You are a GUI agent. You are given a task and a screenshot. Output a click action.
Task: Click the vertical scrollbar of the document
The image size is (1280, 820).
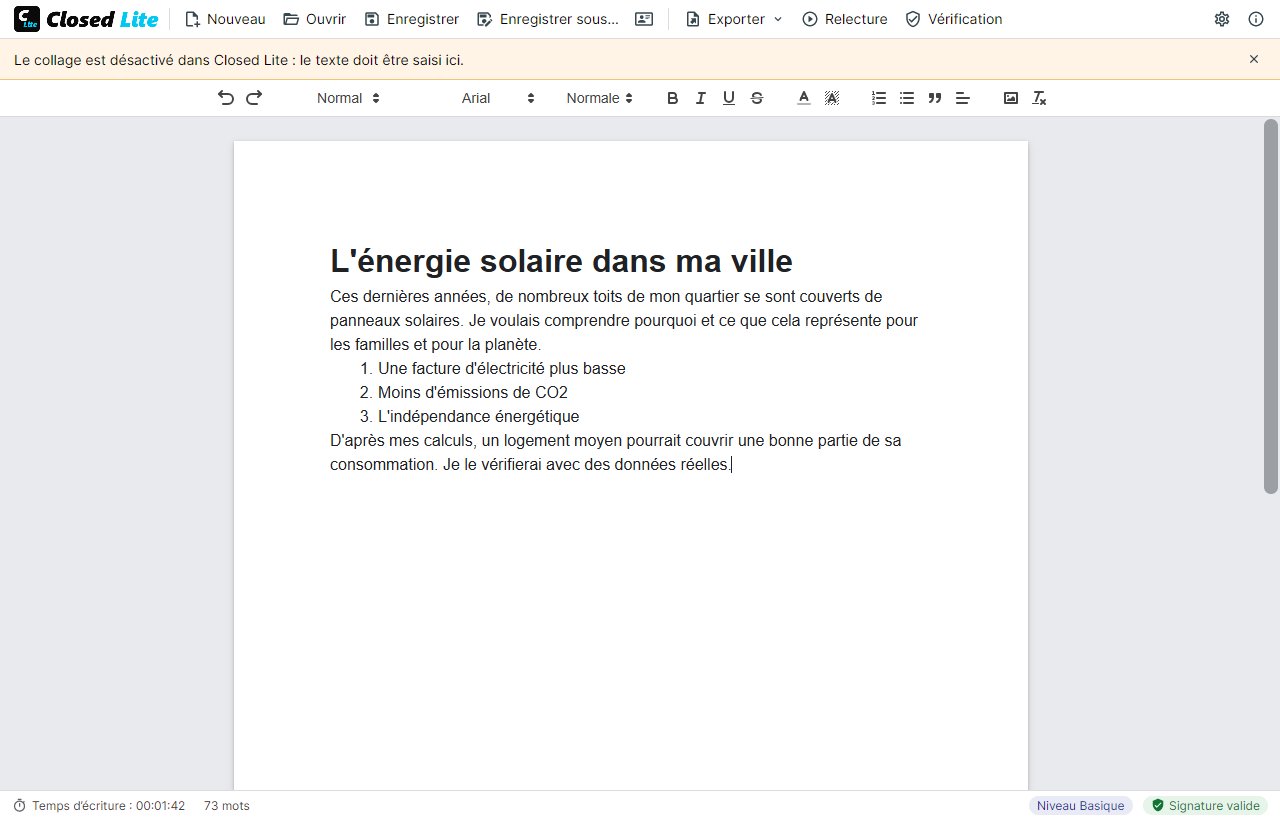click(1271, 306)
